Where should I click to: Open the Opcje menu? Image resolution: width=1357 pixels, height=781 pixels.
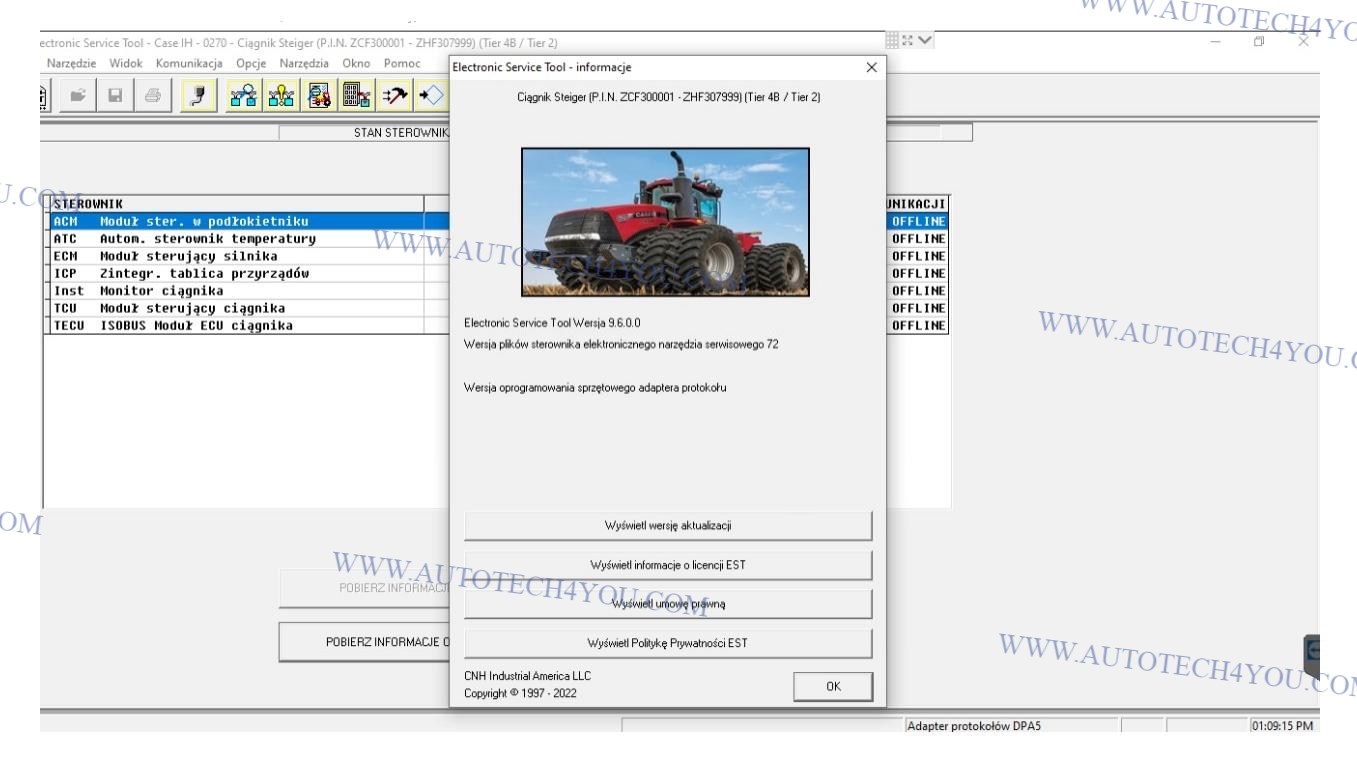tap(251, 63)
